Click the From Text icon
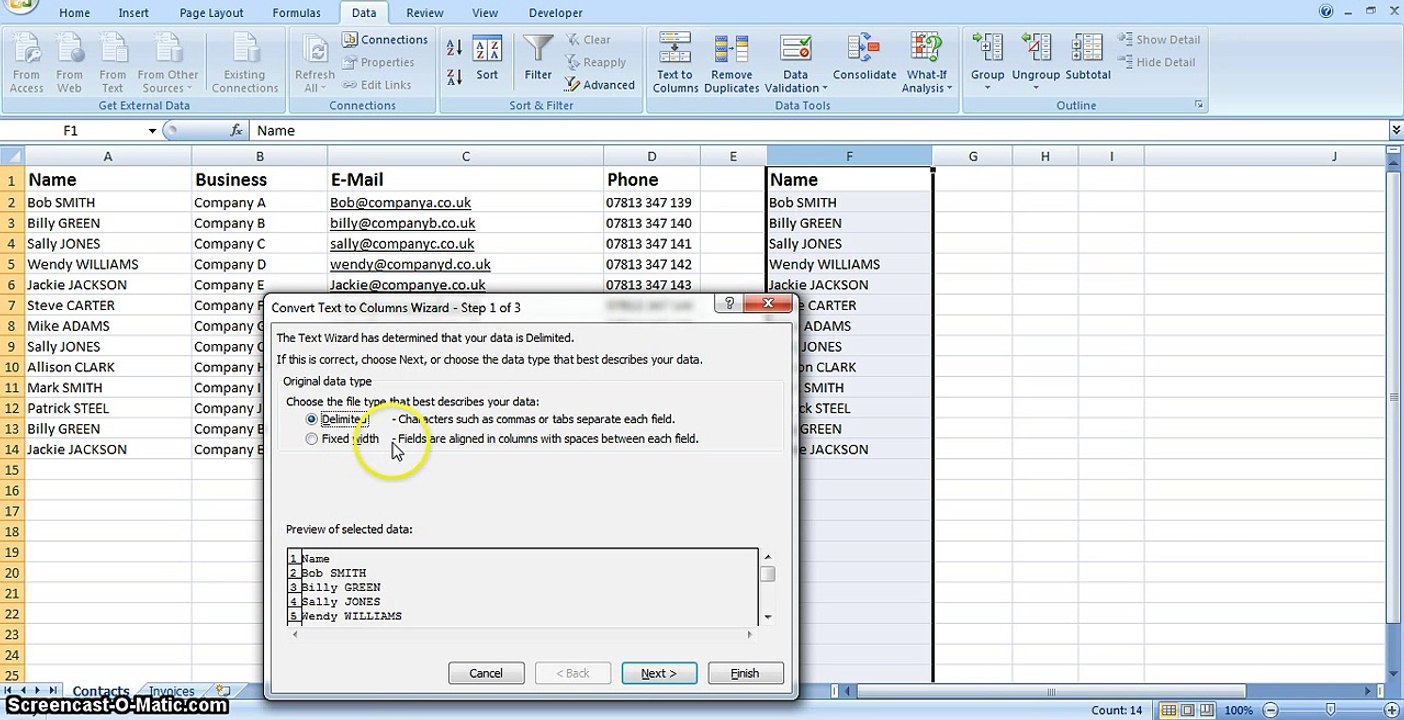 click(x=113, y=63)
